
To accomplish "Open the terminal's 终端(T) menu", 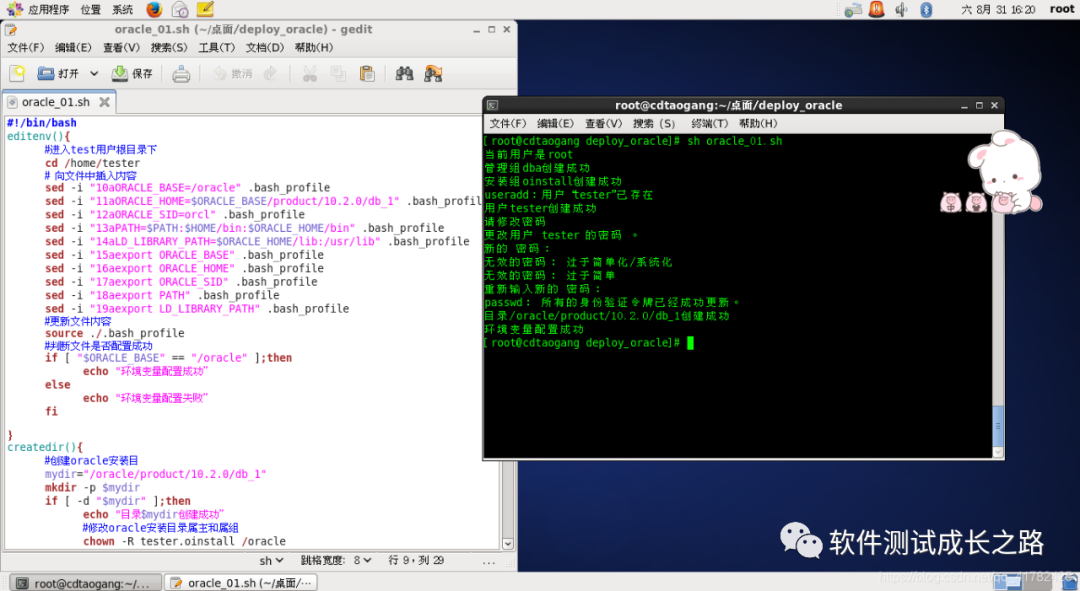I will click(709, 123).
